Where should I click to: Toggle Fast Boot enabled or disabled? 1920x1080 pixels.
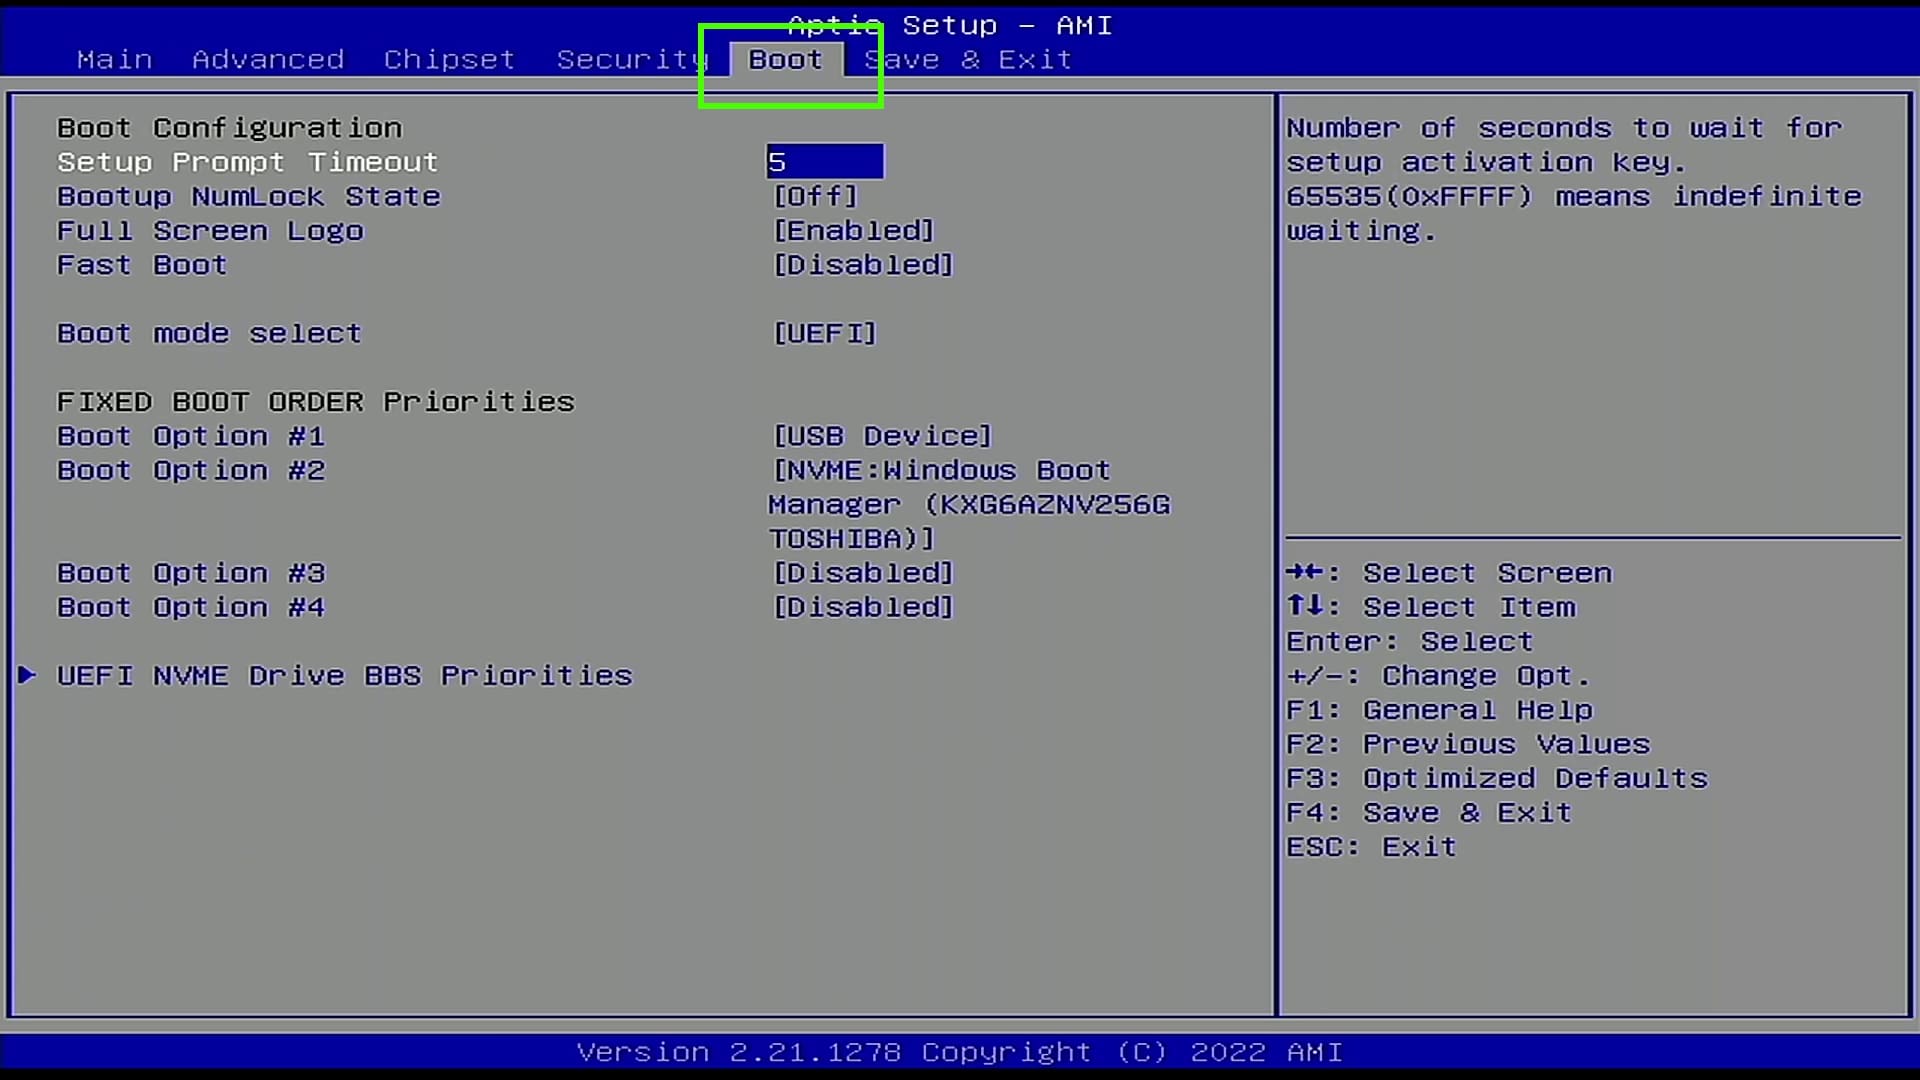pos(862,265)
